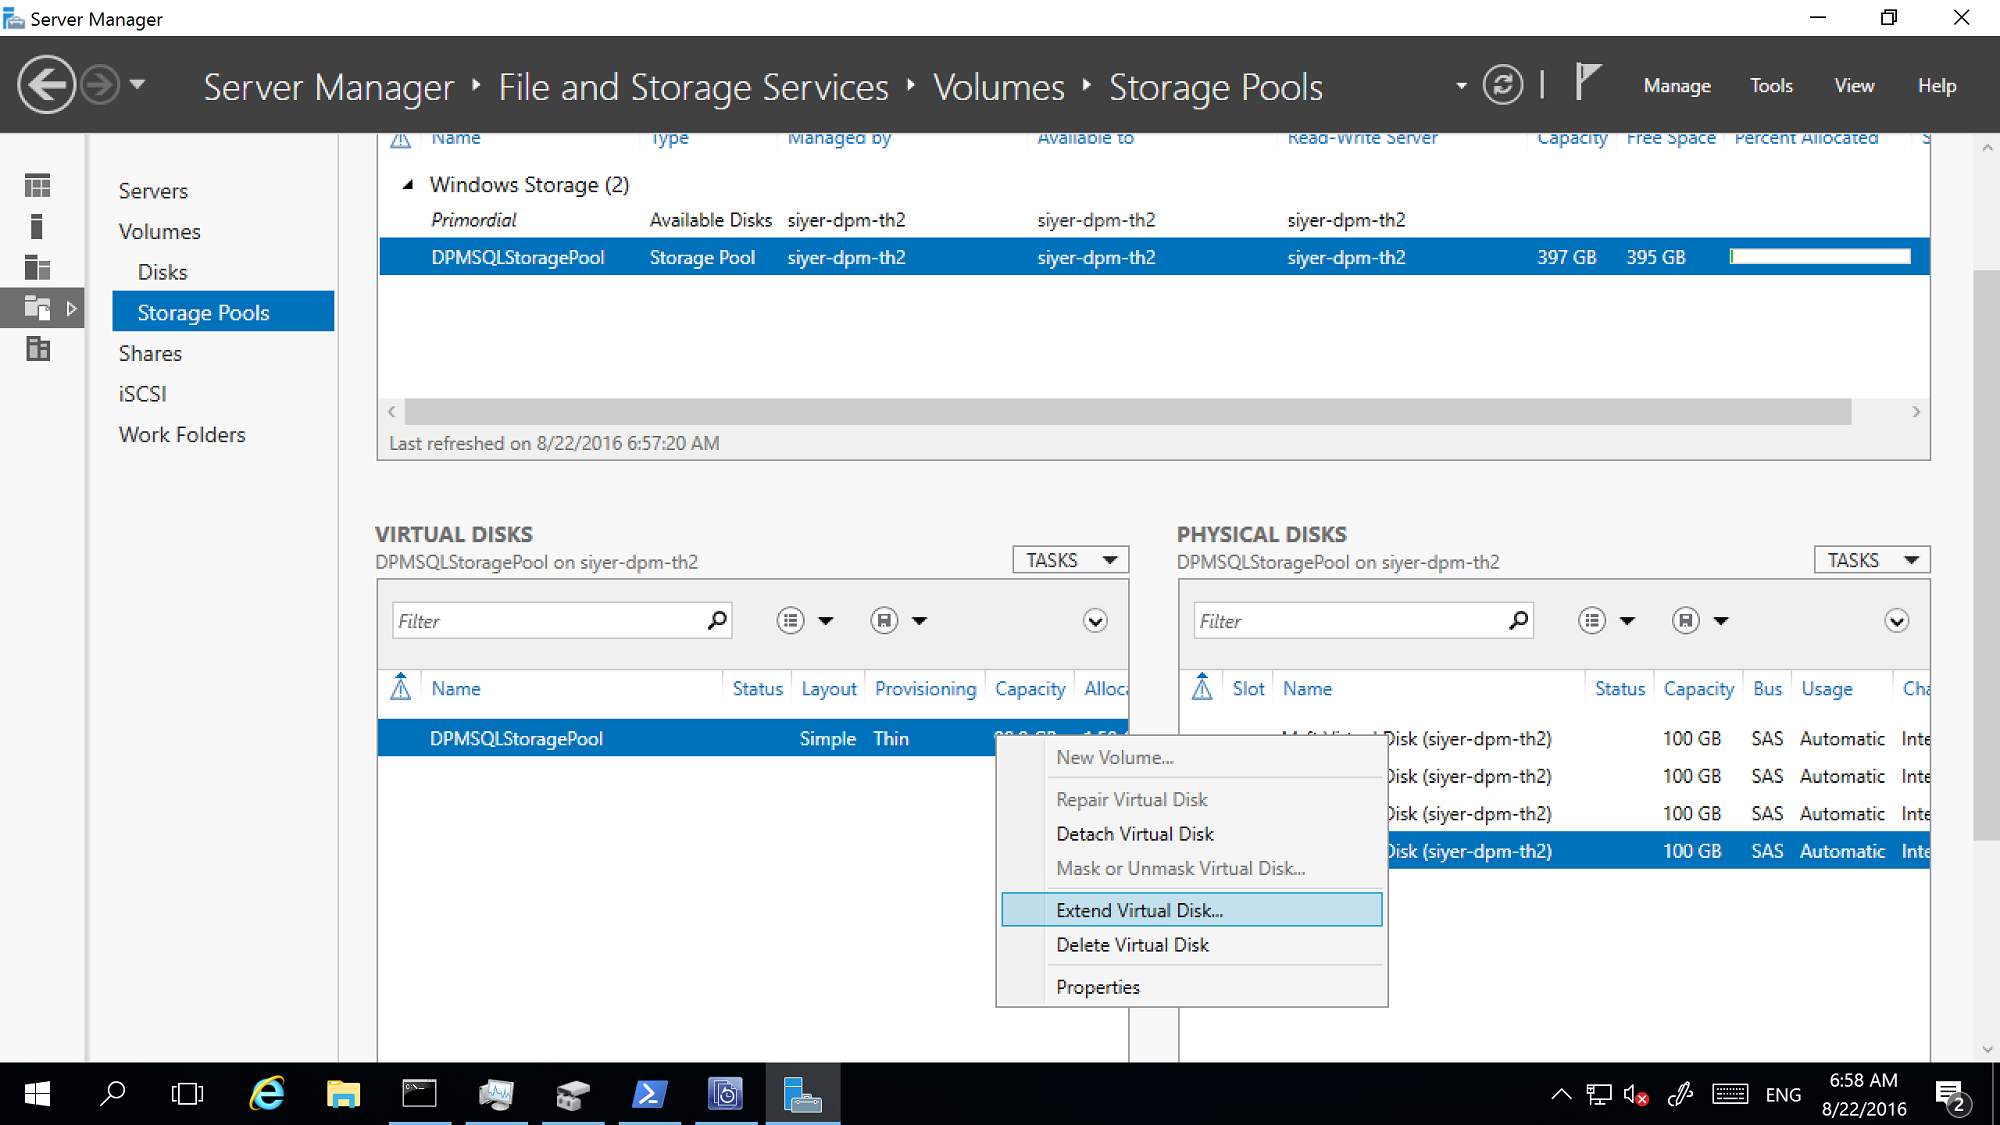Expand the Virtual Disks TASKS dropdown
This screenshot has width=2000, height=1125.
[1071, 559]
